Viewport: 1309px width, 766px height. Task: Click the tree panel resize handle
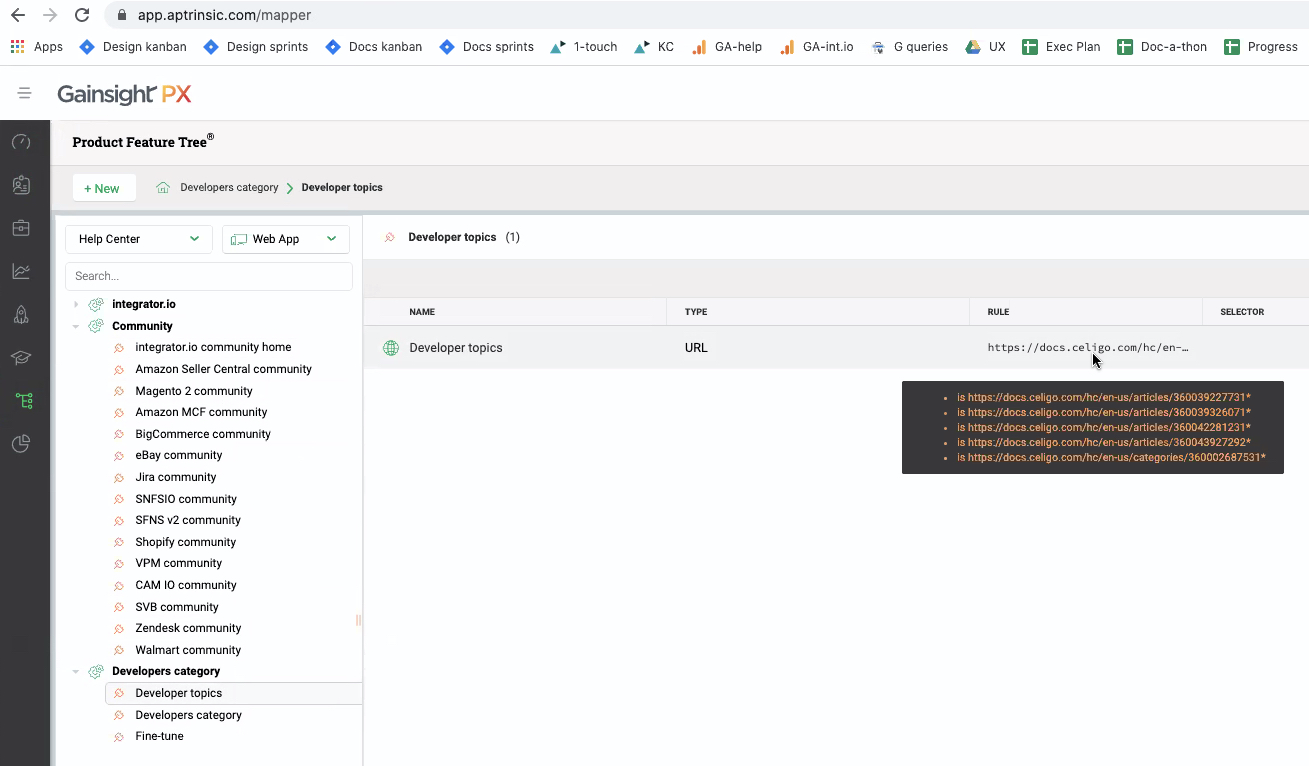(358, 620)
